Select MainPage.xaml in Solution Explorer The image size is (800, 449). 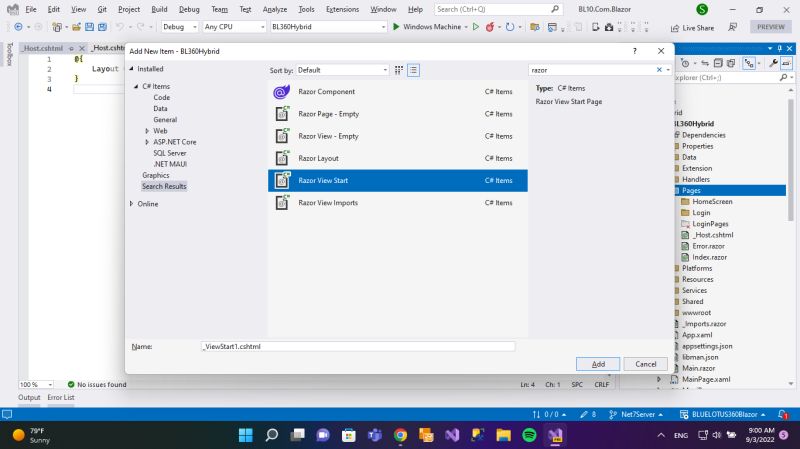(706, 379)
